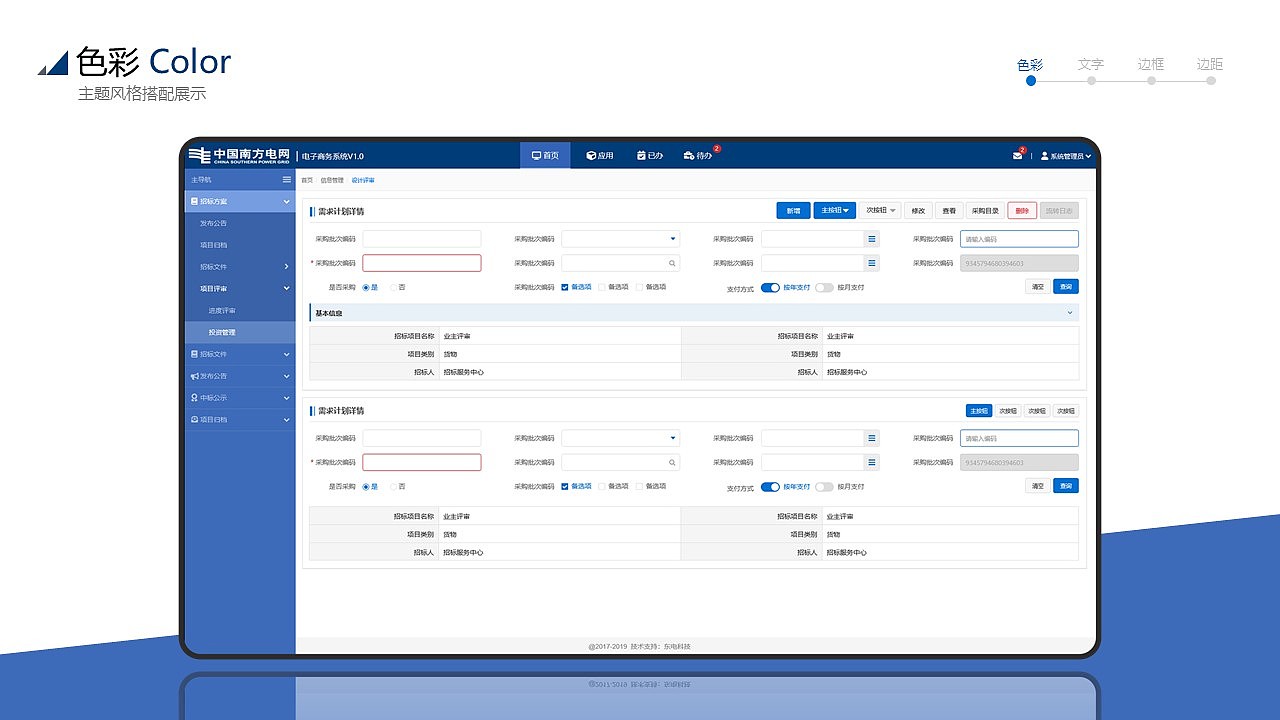Turn off 按年支付 switch in second panel
This screenshot has height=720, width=1280.
coord(770,487)
